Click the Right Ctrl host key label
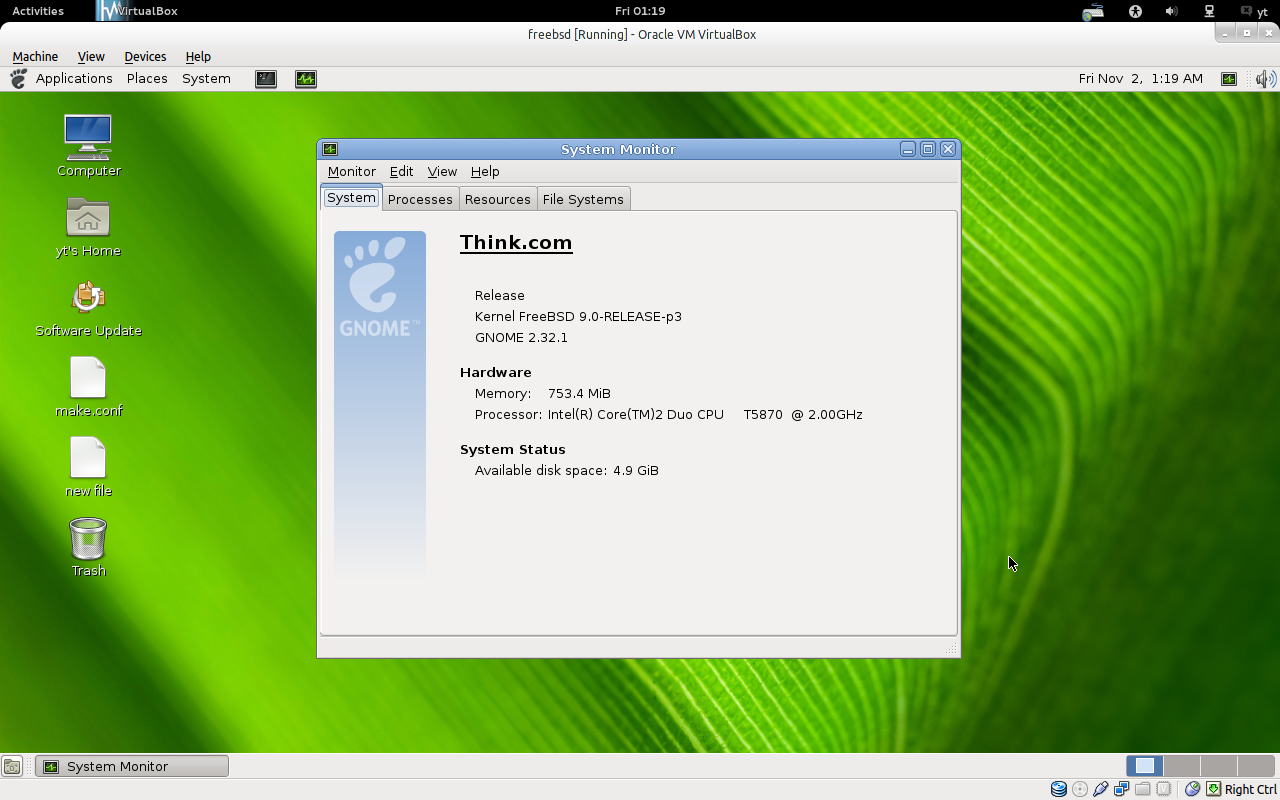1280x800 pixels. click(x=1250, y=789)
